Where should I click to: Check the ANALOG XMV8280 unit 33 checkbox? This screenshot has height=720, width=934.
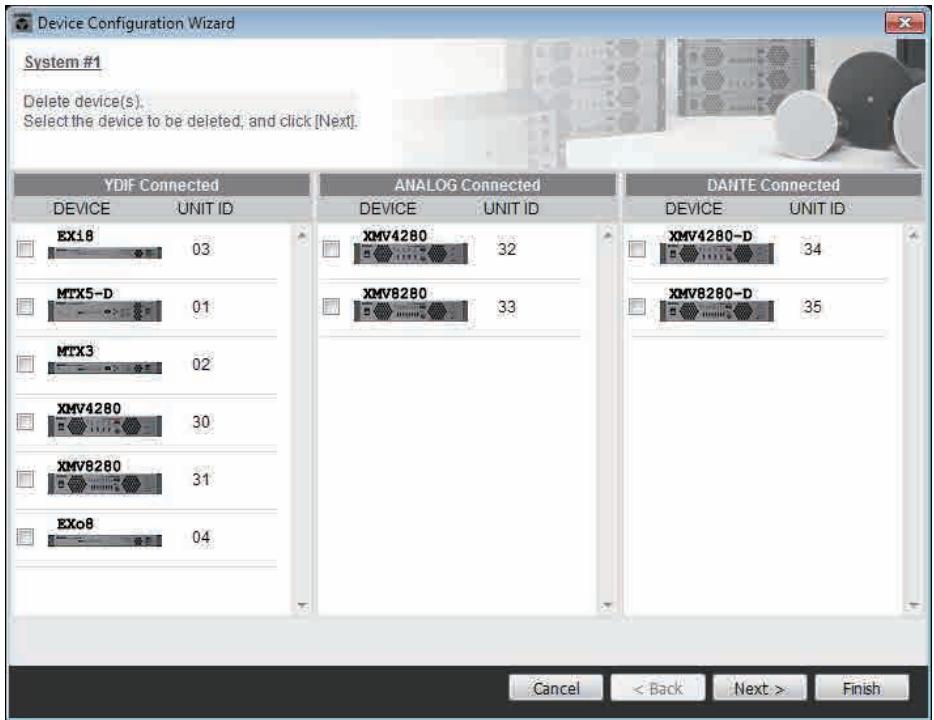(x=331, y=307)
